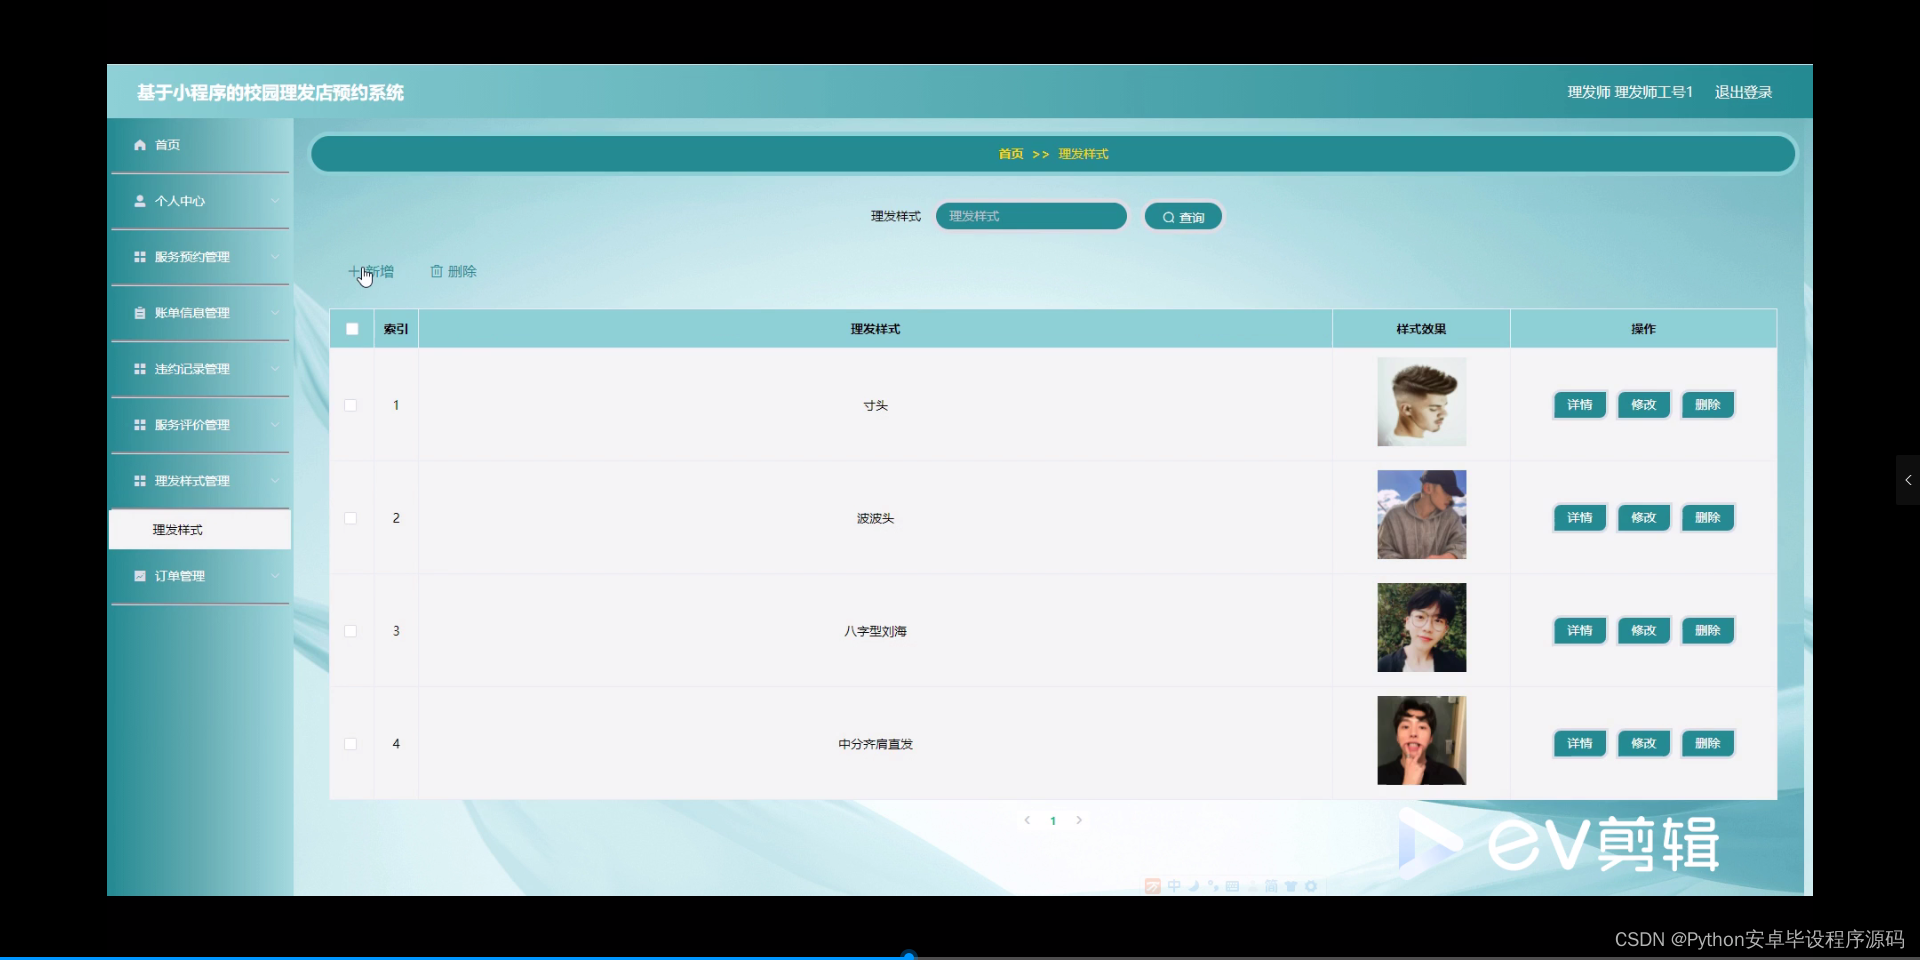Screen dimensions: 1920x960
Task: Click the 寸头 style thumbnail image
Action: click(x=1421, y=402)
